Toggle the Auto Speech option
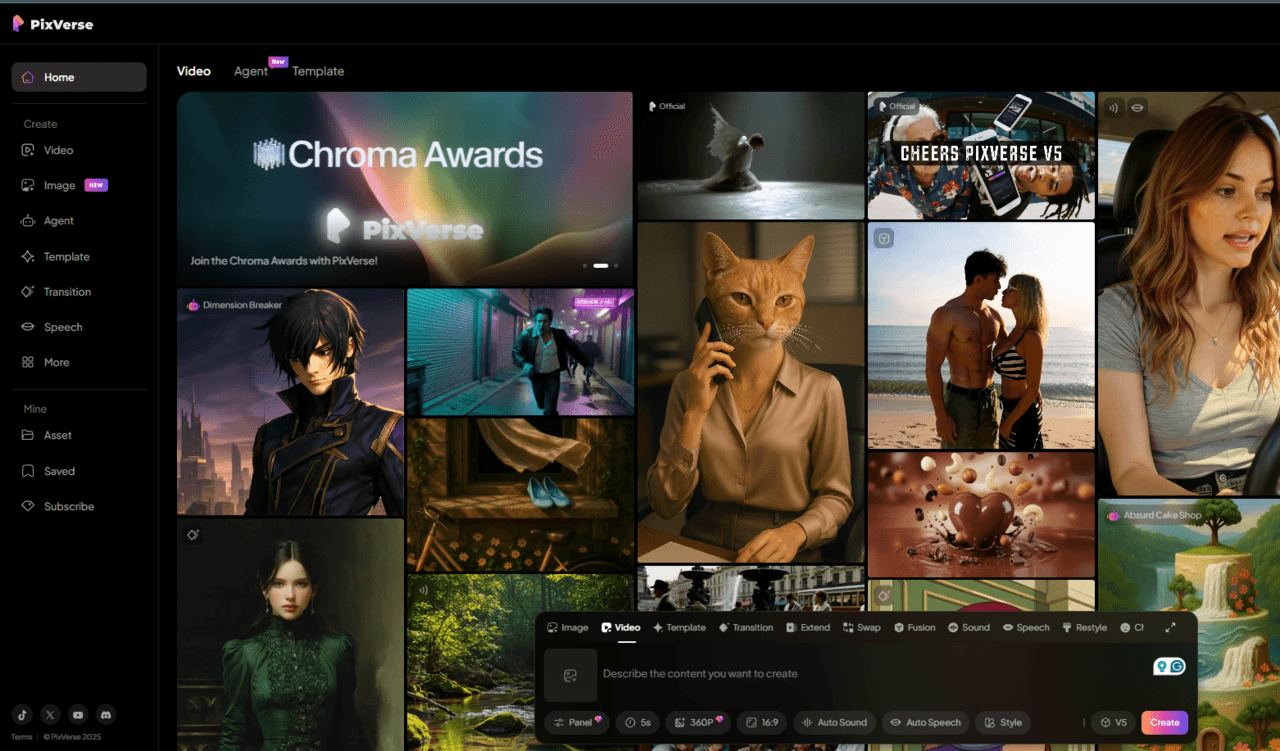The height and width of the screenshot is (751, 1280). coord(925,722)
